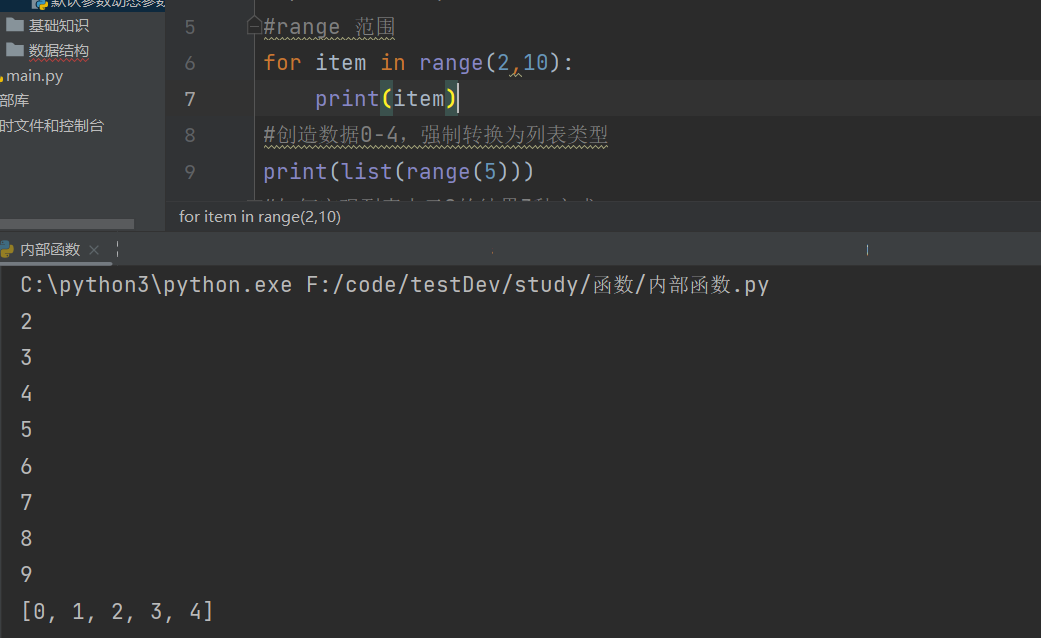This screenshot has height=638, width=1041.
Task: Click line number 8 in the gutter
Action: click(190, 135)
